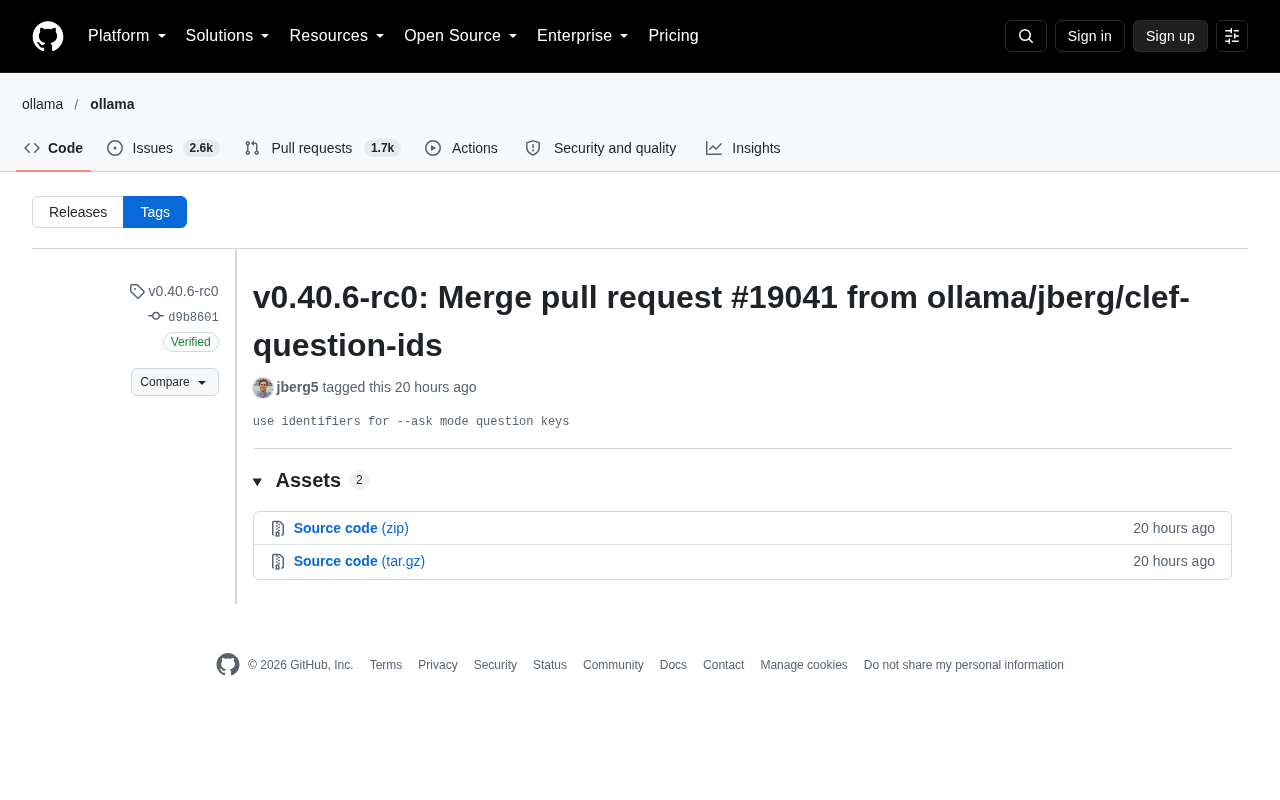
Task: Open the footer Community link
Action: 613,665
